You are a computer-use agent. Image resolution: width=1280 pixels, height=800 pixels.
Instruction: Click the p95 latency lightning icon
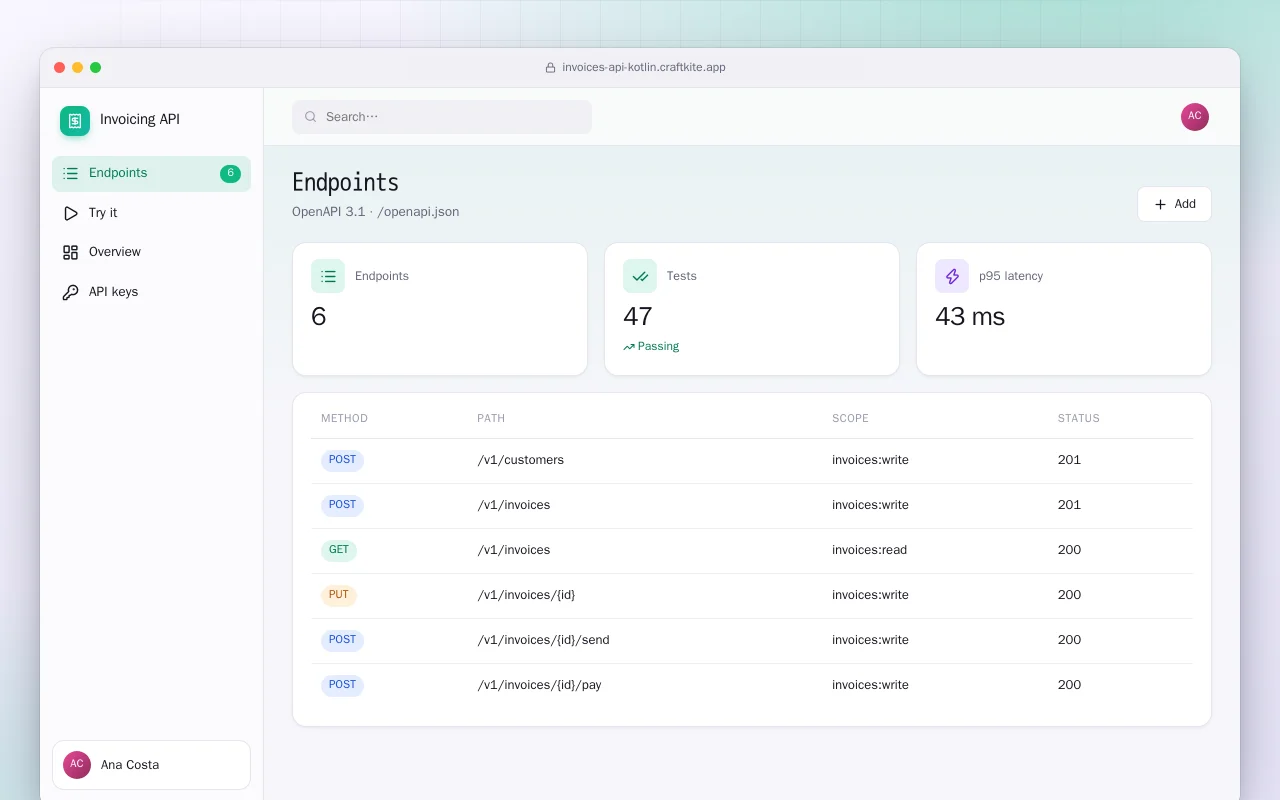click(952, 276)
